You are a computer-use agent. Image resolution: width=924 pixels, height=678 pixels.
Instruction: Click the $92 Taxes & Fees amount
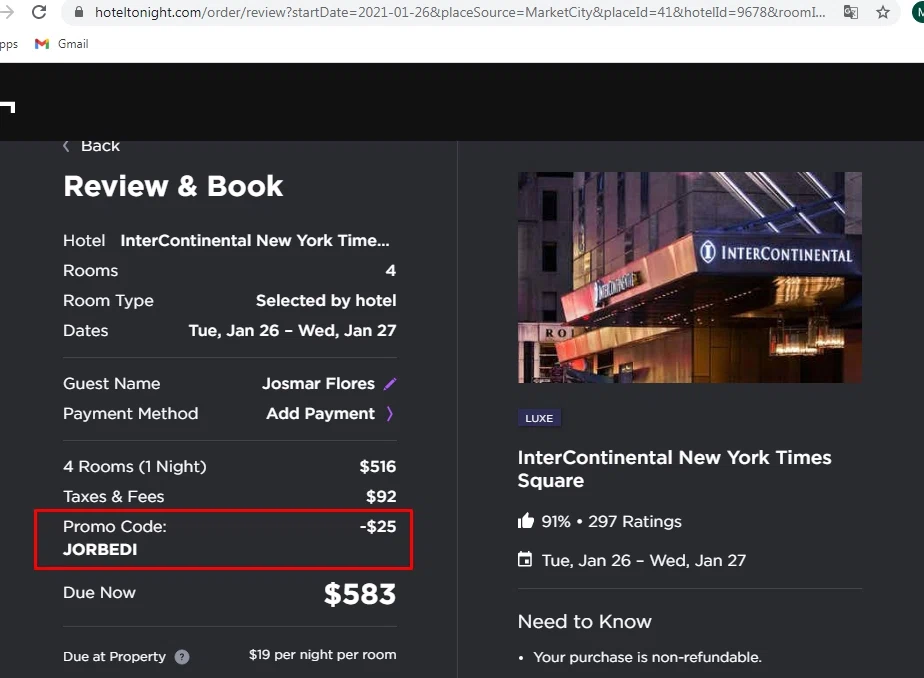381,497
